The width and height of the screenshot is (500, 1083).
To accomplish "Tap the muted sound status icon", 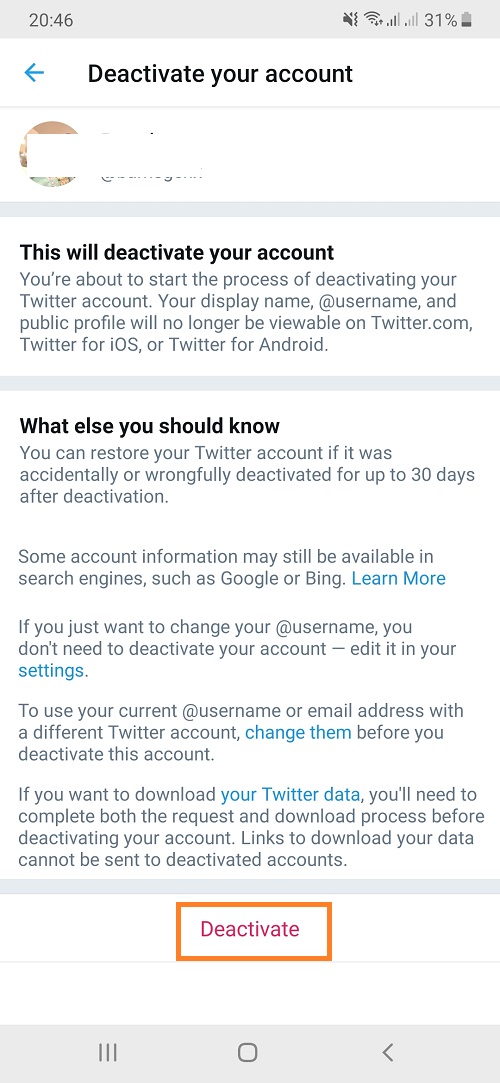I will pyautogui.click(x=351, y=20).
